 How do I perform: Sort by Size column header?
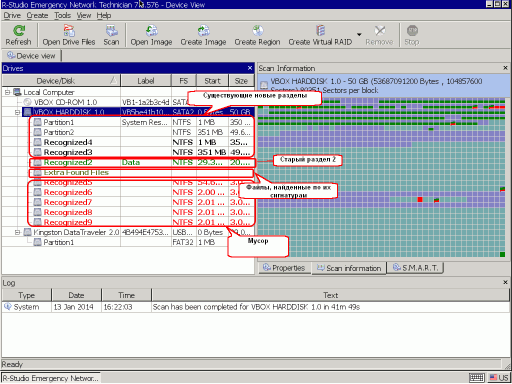tap(241, 81)
